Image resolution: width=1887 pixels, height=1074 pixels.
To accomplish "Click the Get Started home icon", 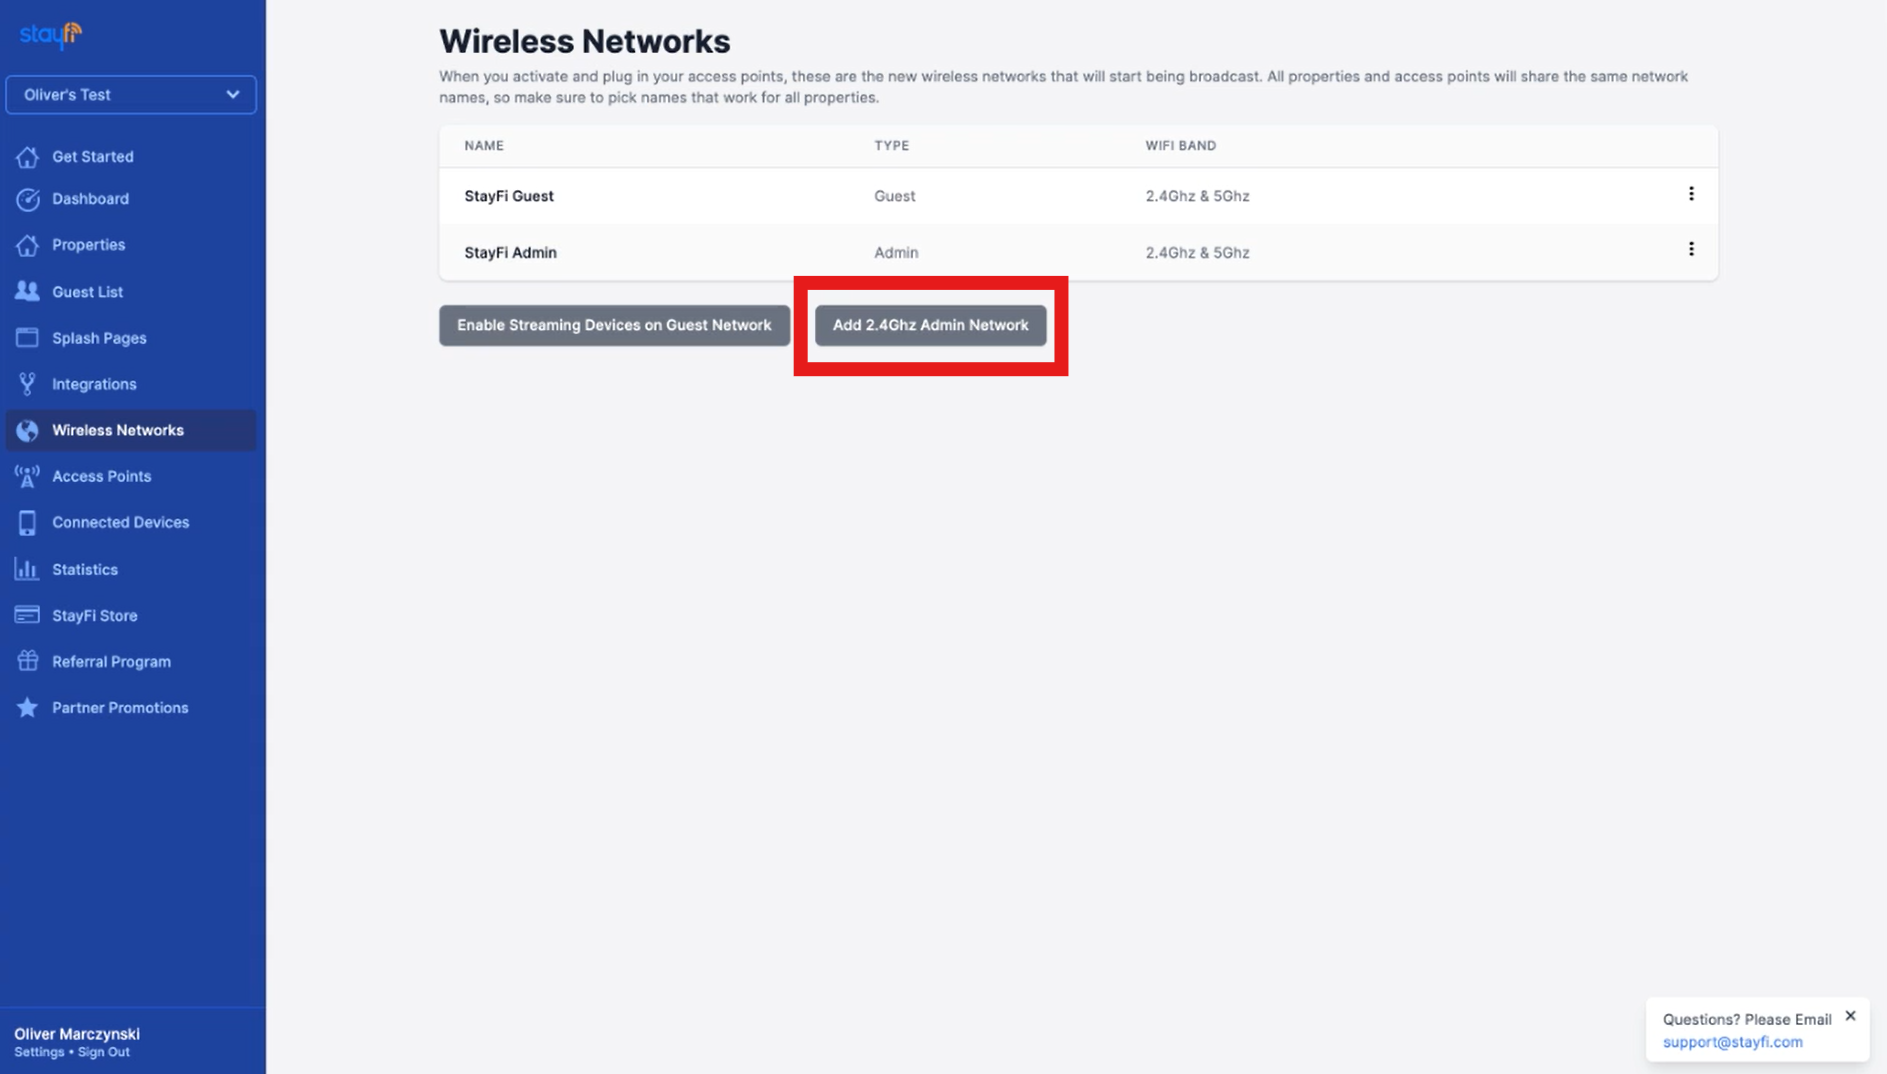I will click(x=27, y=157).
